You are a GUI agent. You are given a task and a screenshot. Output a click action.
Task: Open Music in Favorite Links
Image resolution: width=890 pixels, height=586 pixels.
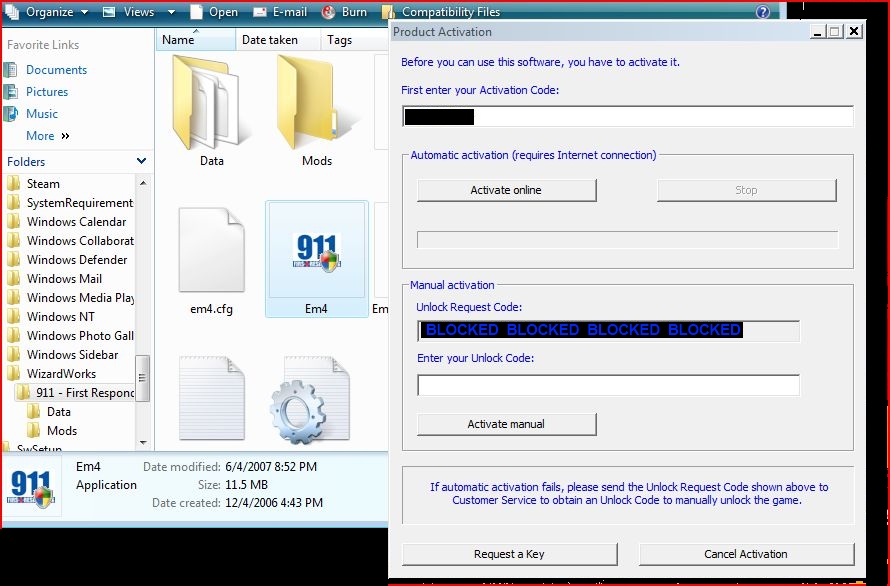pos(42,114)
